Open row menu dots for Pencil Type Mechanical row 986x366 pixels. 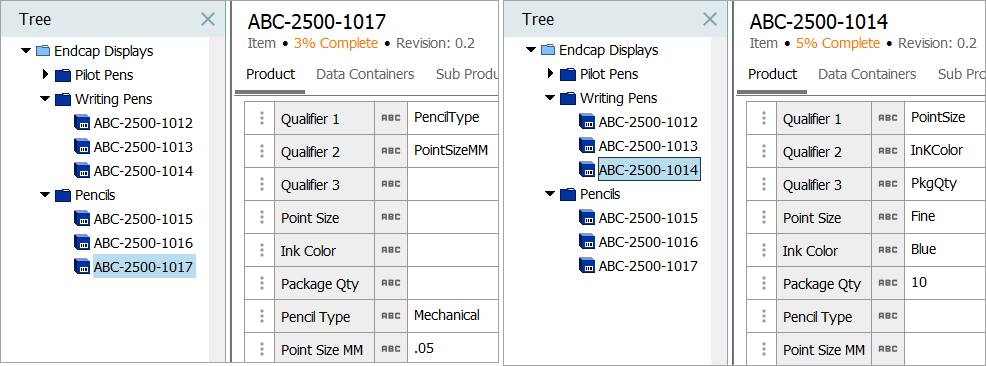[262, 316]
